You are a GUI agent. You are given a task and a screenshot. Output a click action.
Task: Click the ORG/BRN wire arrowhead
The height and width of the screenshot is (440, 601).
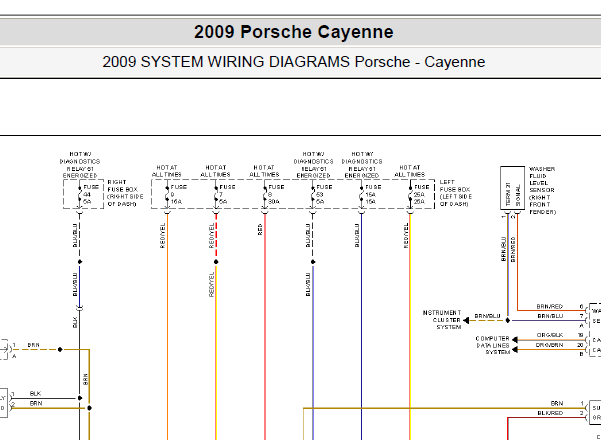[515, 350]
